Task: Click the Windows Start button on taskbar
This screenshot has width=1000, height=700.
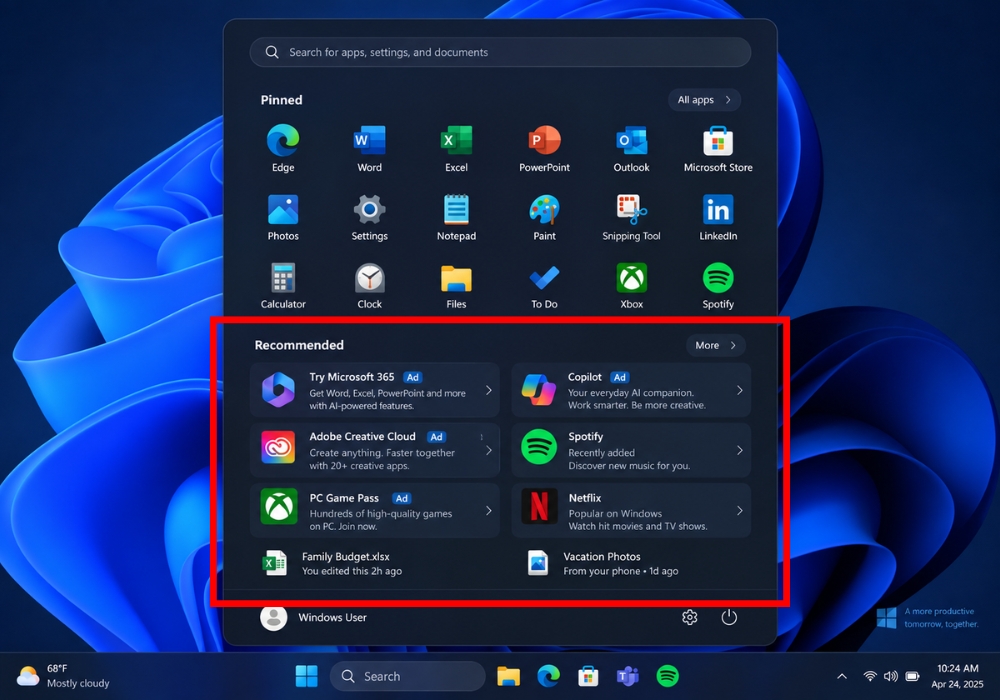Action: (307, 676)
